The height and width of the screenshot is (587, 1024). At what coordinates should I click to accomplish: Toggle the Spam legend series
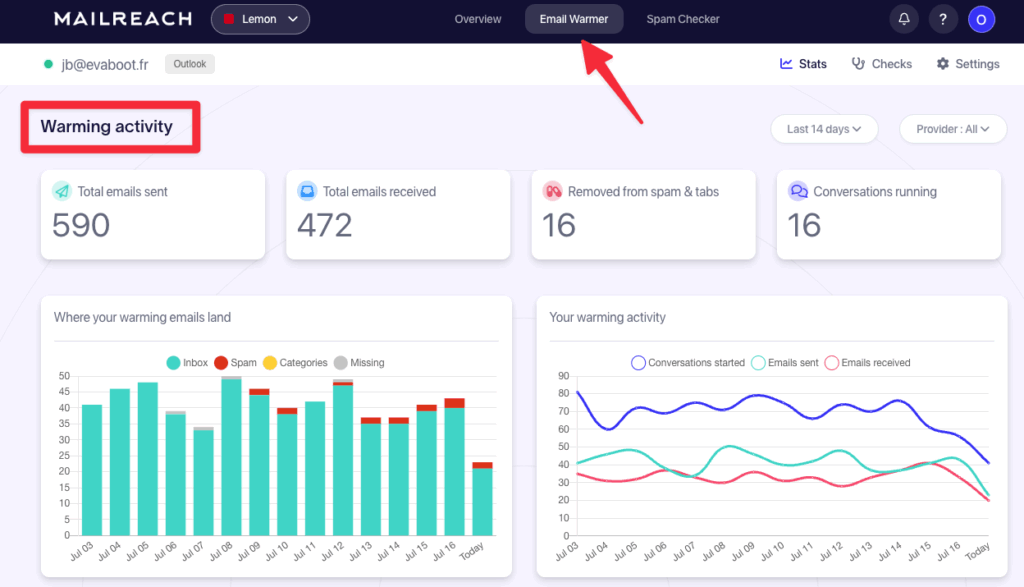pyautogui.click(x=235, y=362)
